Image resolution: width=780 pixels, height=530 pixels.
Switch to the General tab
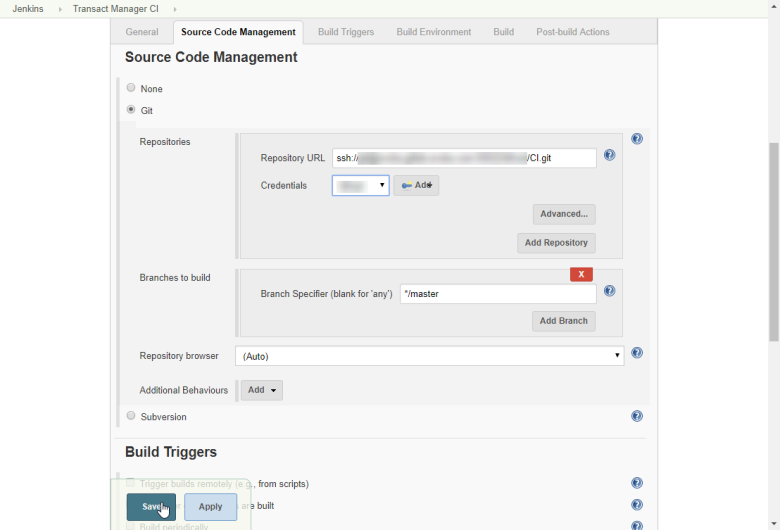[142, 32]
